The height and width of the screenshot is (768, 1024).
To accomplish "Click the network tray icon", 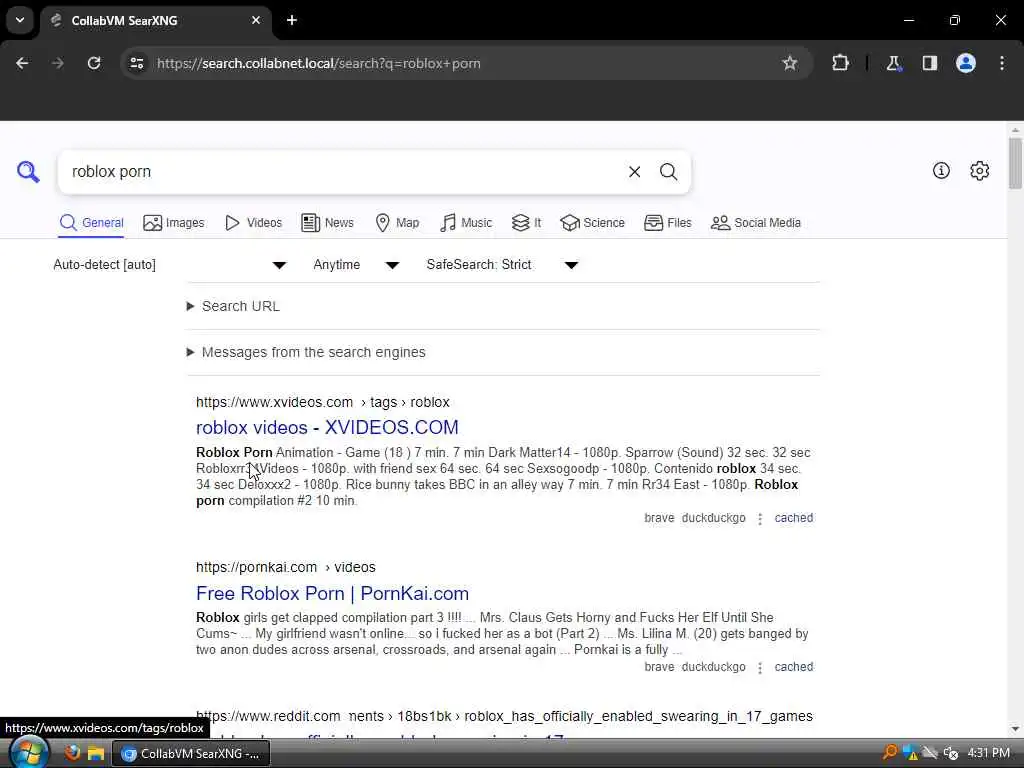I will coord(930,753).
